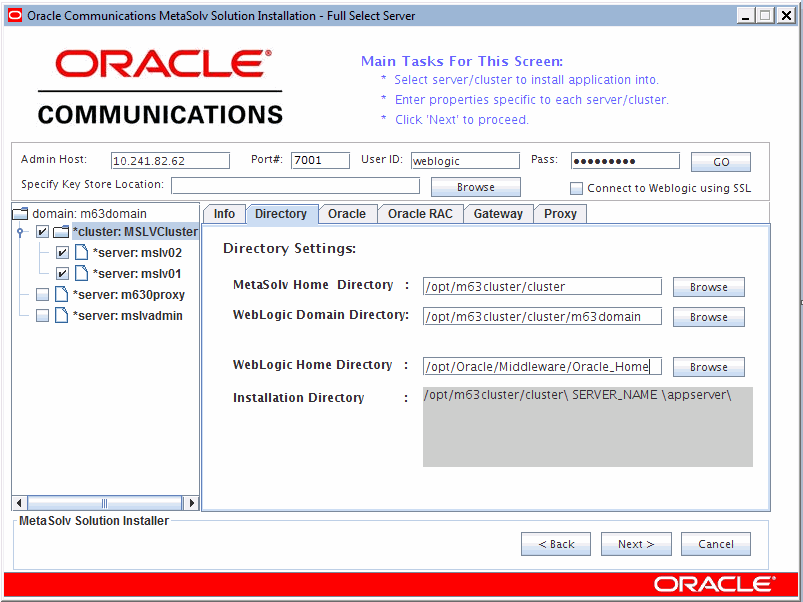Open the Gateway tab
Screen dimensions: 803x602
498,213
